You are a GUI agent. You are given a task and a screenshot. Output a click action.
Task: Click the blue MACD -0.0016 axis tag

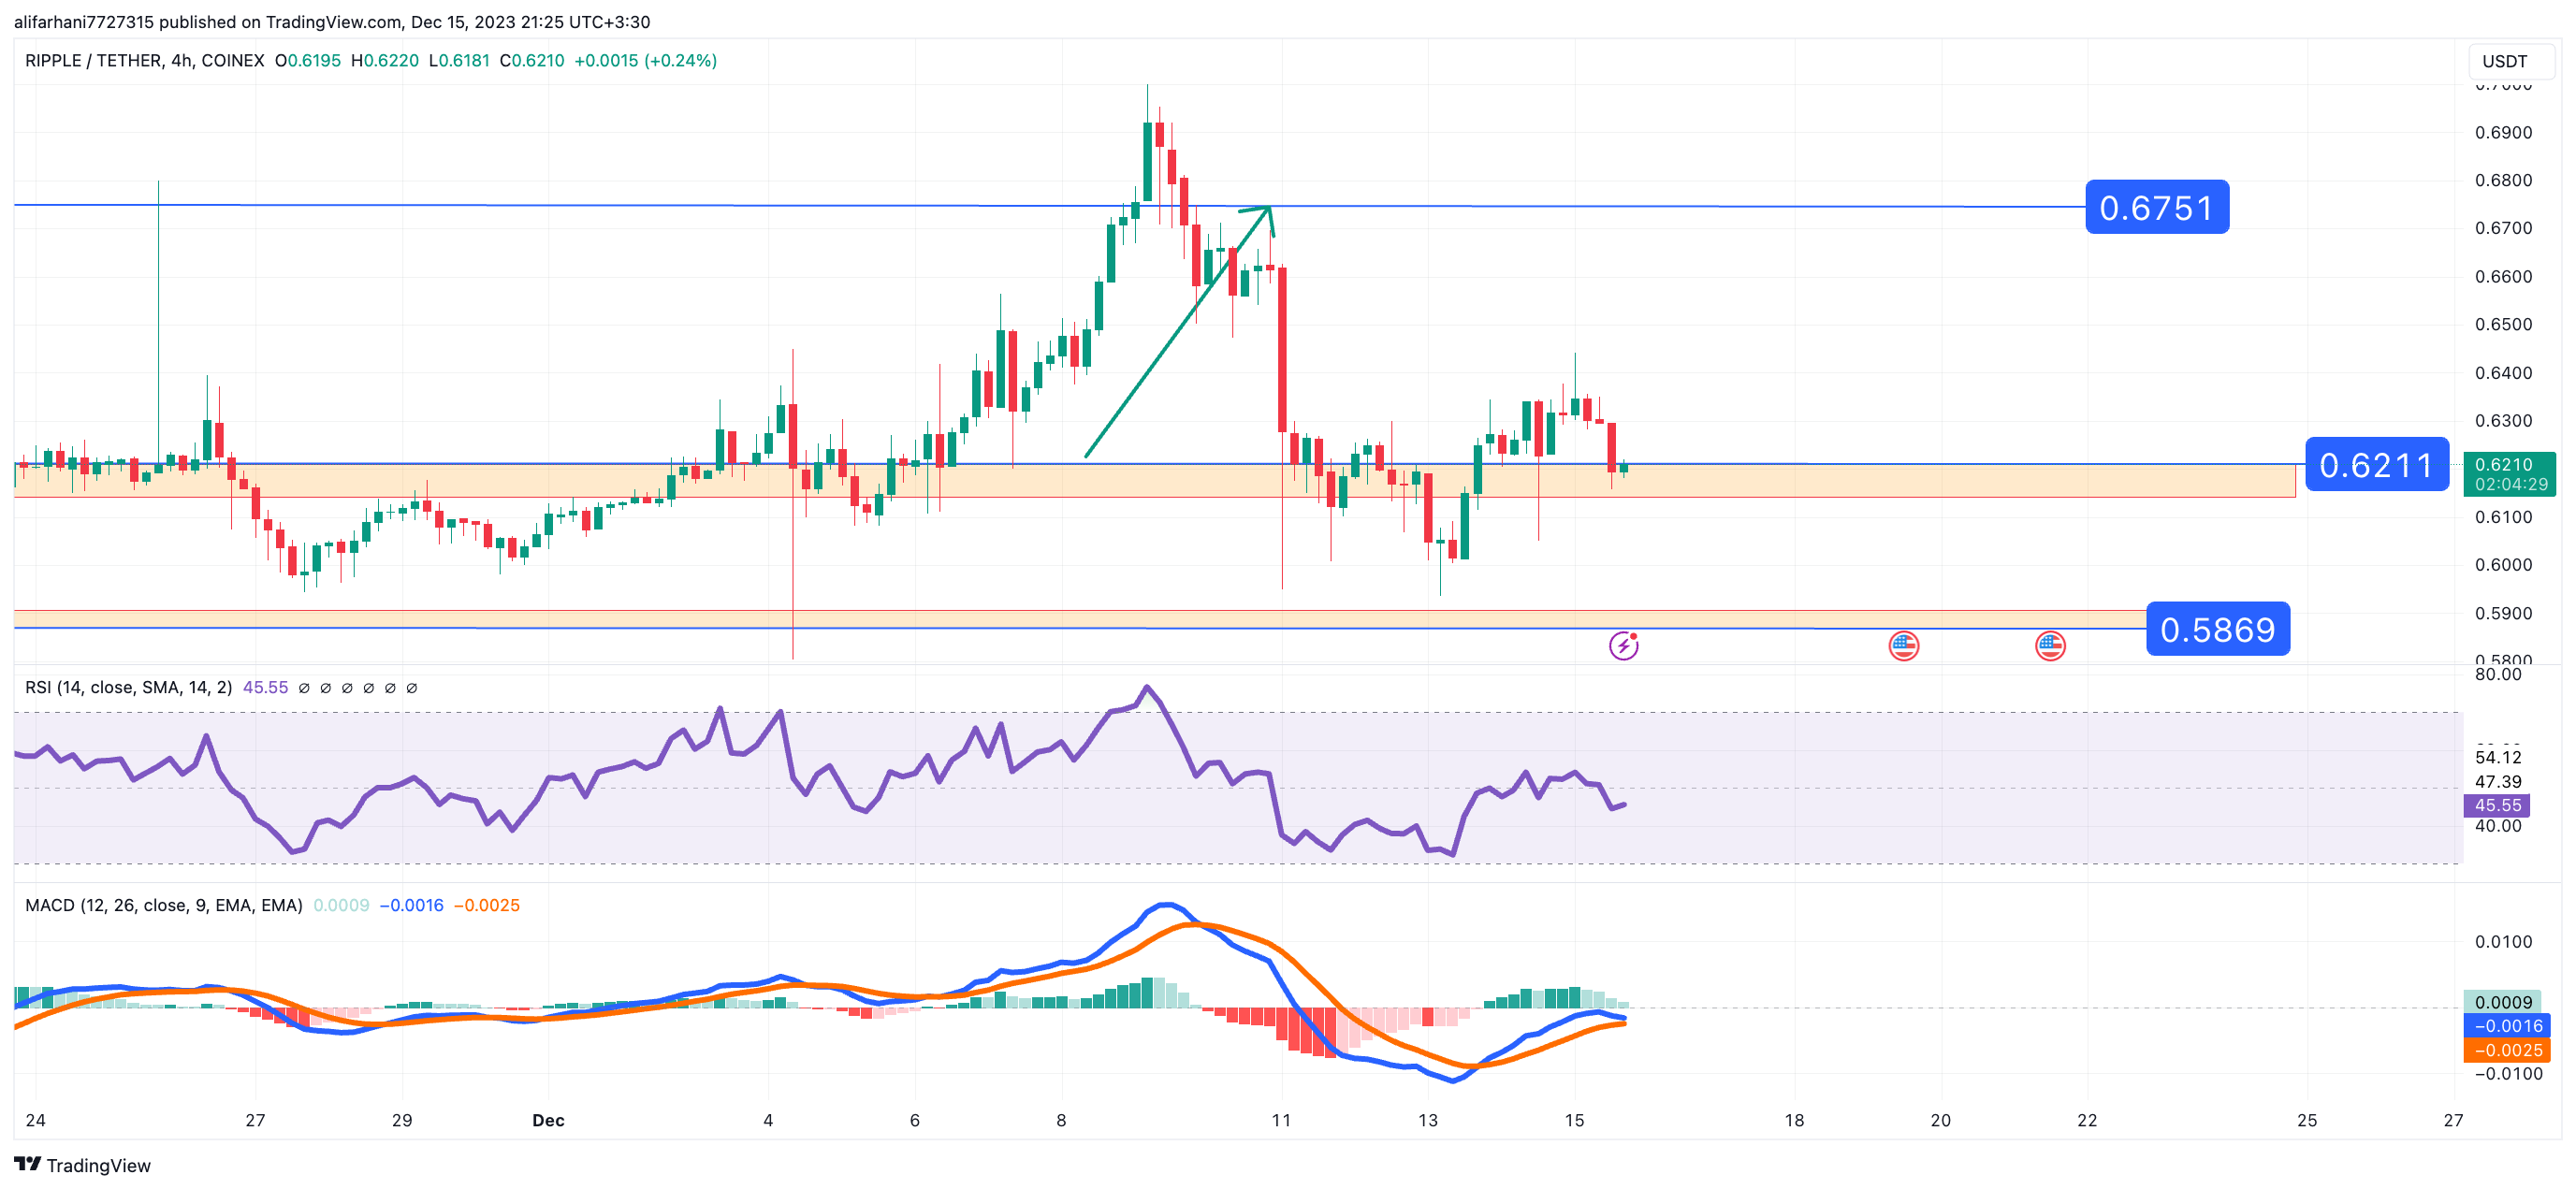(2507, 1026)
